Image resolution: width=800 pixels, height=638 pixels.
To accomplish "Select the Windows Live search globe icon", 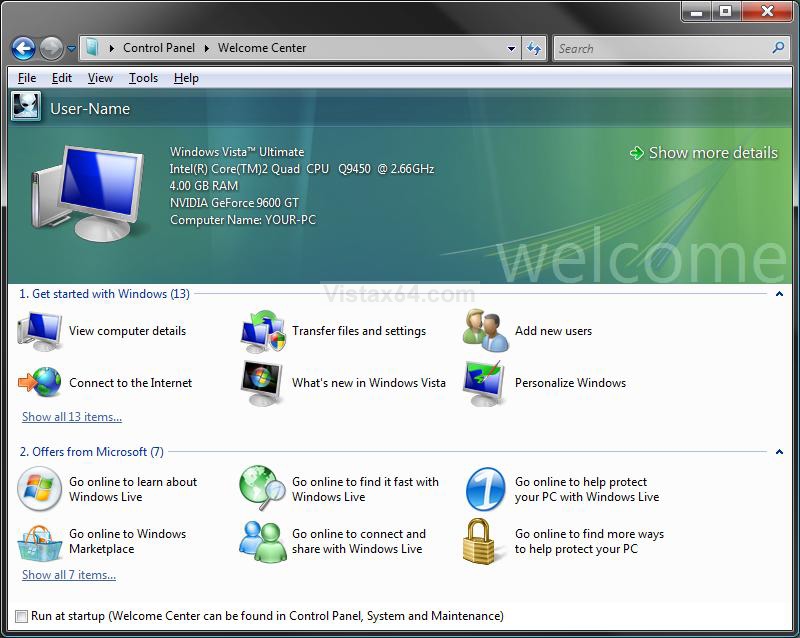I will (262, 488).
